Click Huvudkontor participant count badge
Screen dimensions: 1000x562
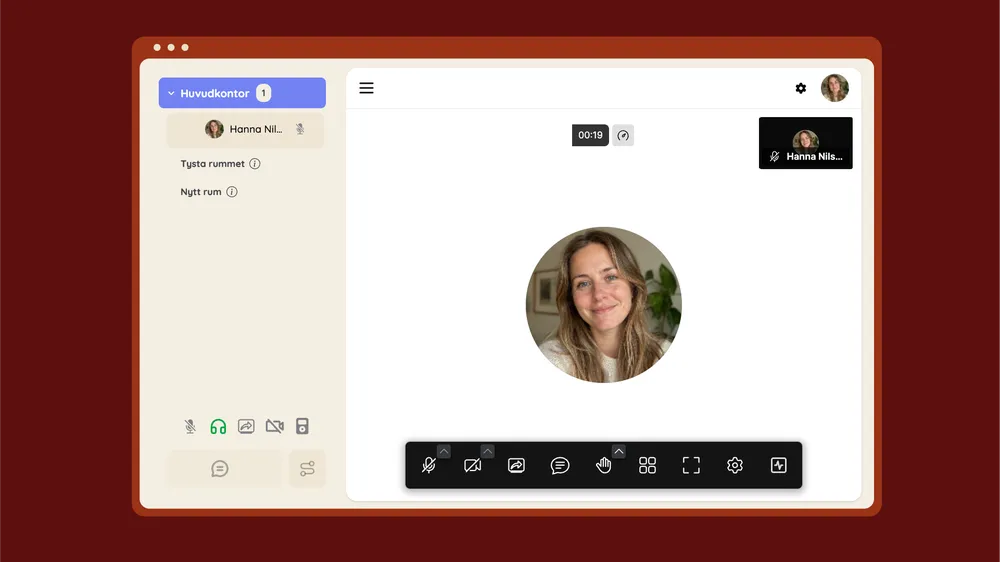[263, 93]
